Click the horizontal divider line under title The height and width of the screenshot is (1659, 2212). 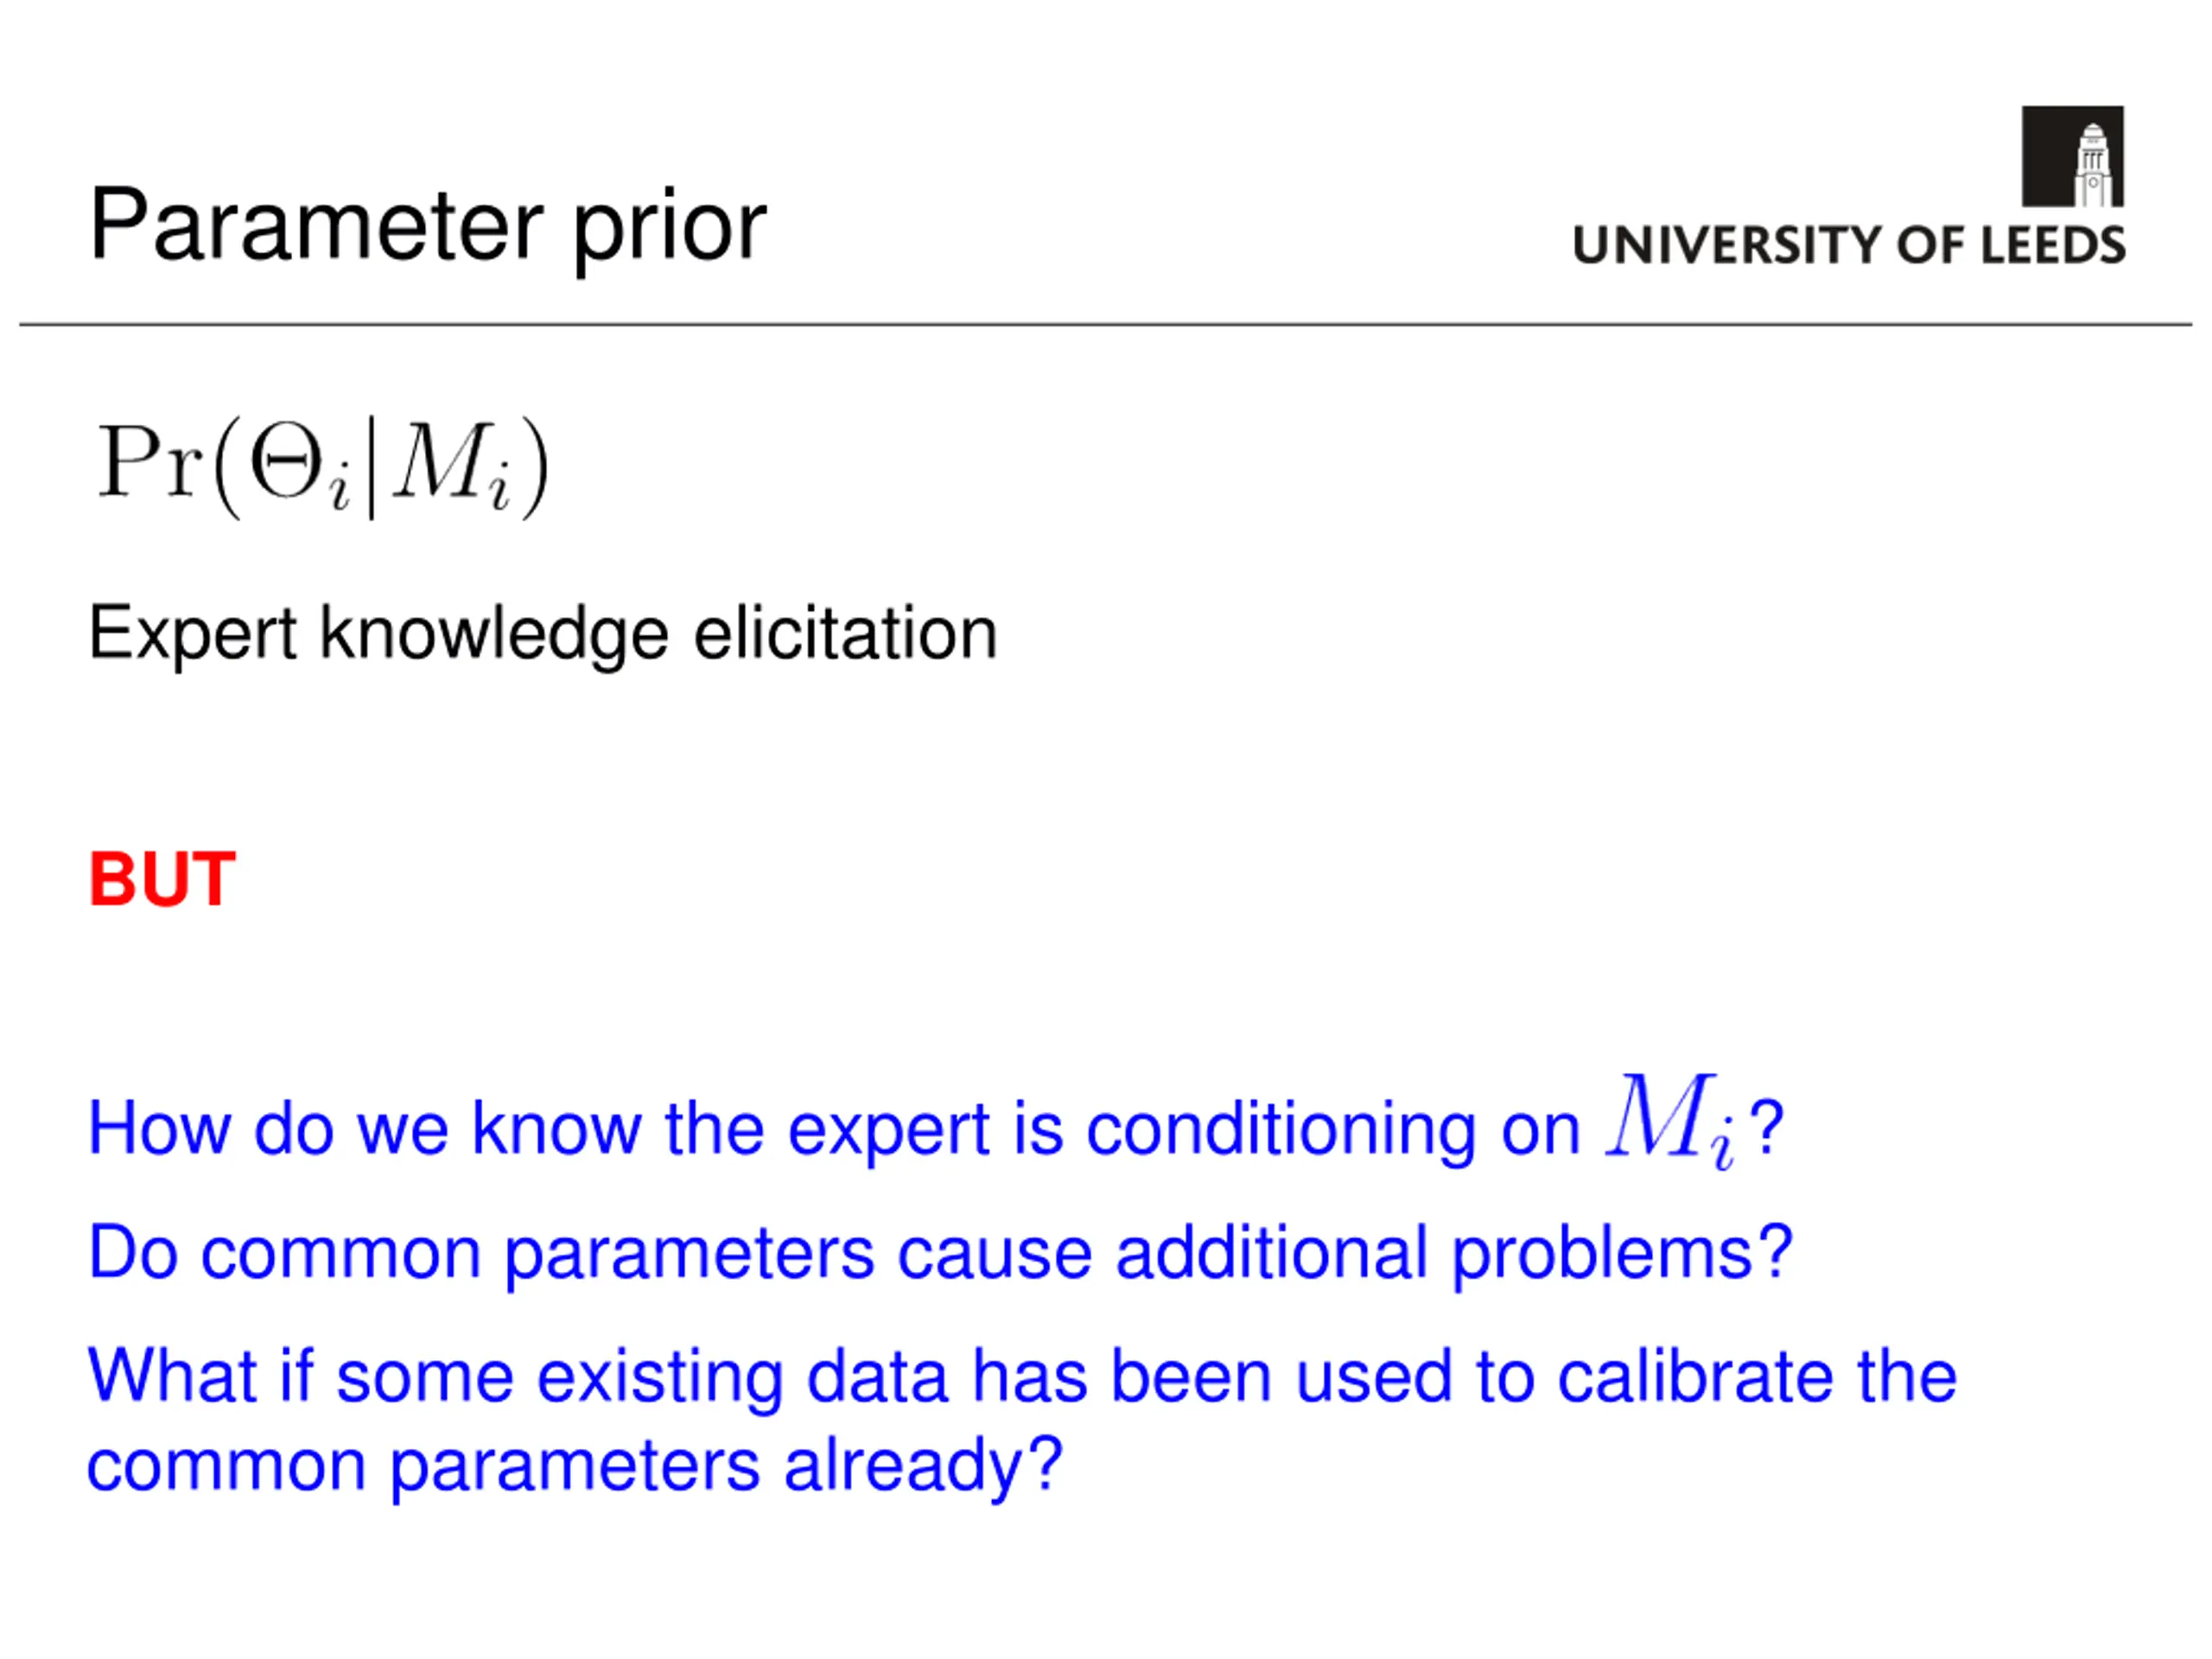(1106, 324)
